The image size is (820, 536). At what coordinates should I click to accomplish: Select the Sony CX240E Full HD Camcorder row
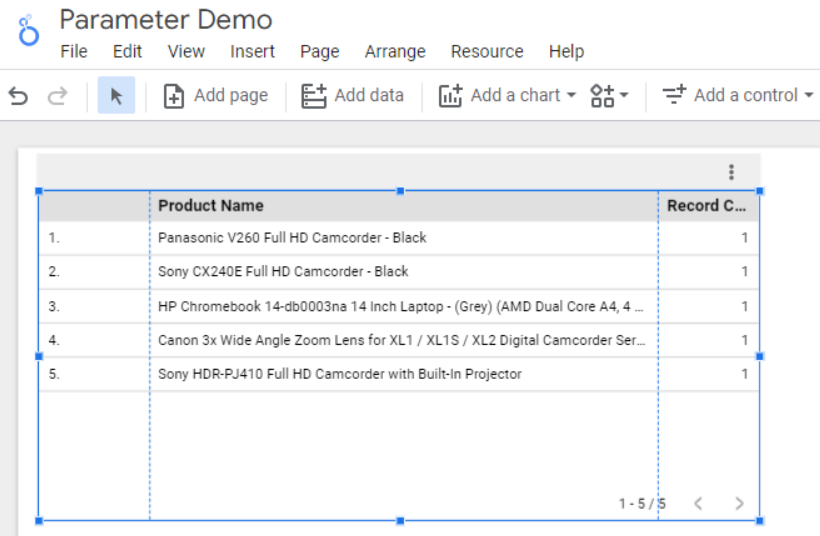tap(399, 272)
